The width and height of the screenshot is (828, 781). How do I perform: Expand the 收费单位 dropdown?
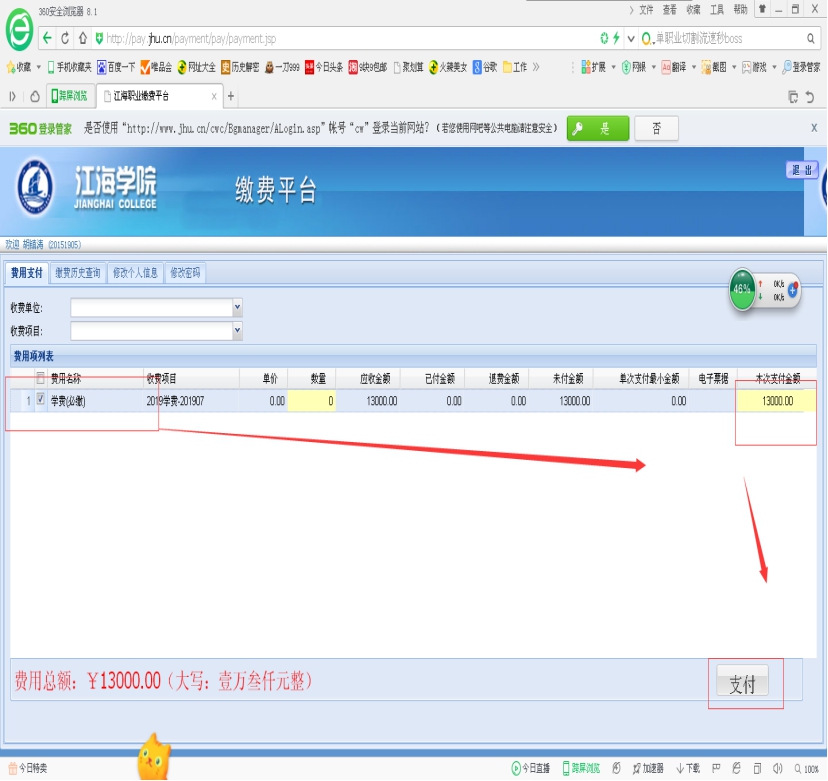point(237,307)
